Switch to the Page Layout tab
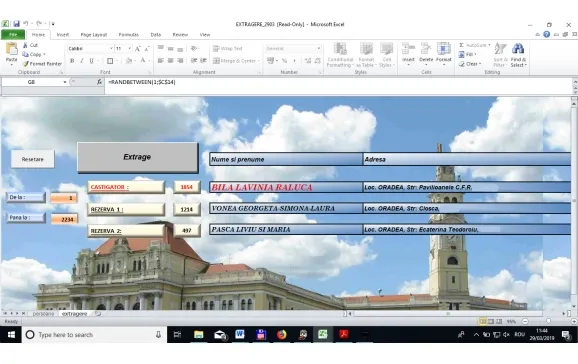The image size is (578, 364). [x=94, y=35]
